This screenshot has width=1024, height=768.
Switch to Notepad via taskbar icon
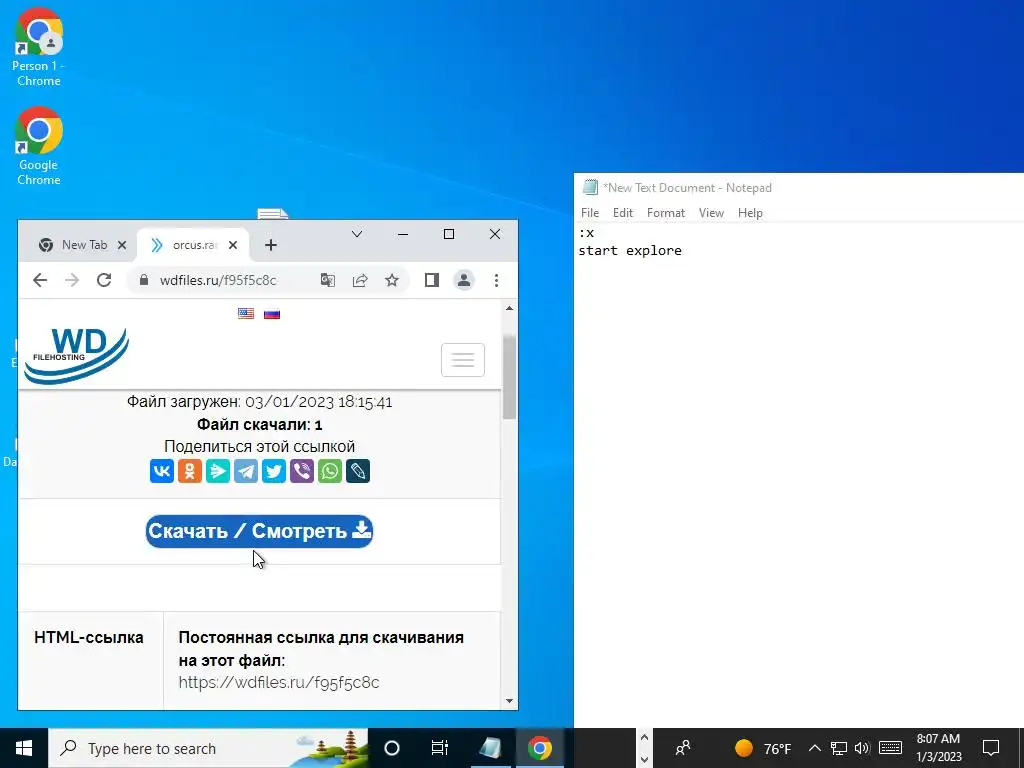[x=490, y=748]
